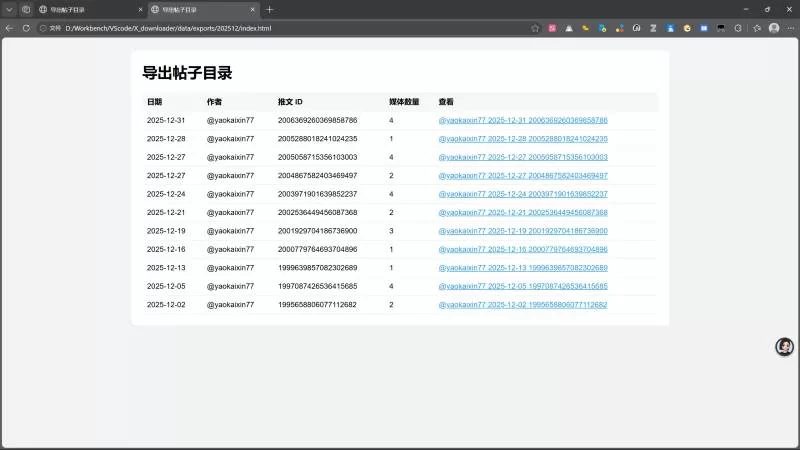Open the pink square extension icon
Viewport: 800px width, 450px height.
pos(552,29)
